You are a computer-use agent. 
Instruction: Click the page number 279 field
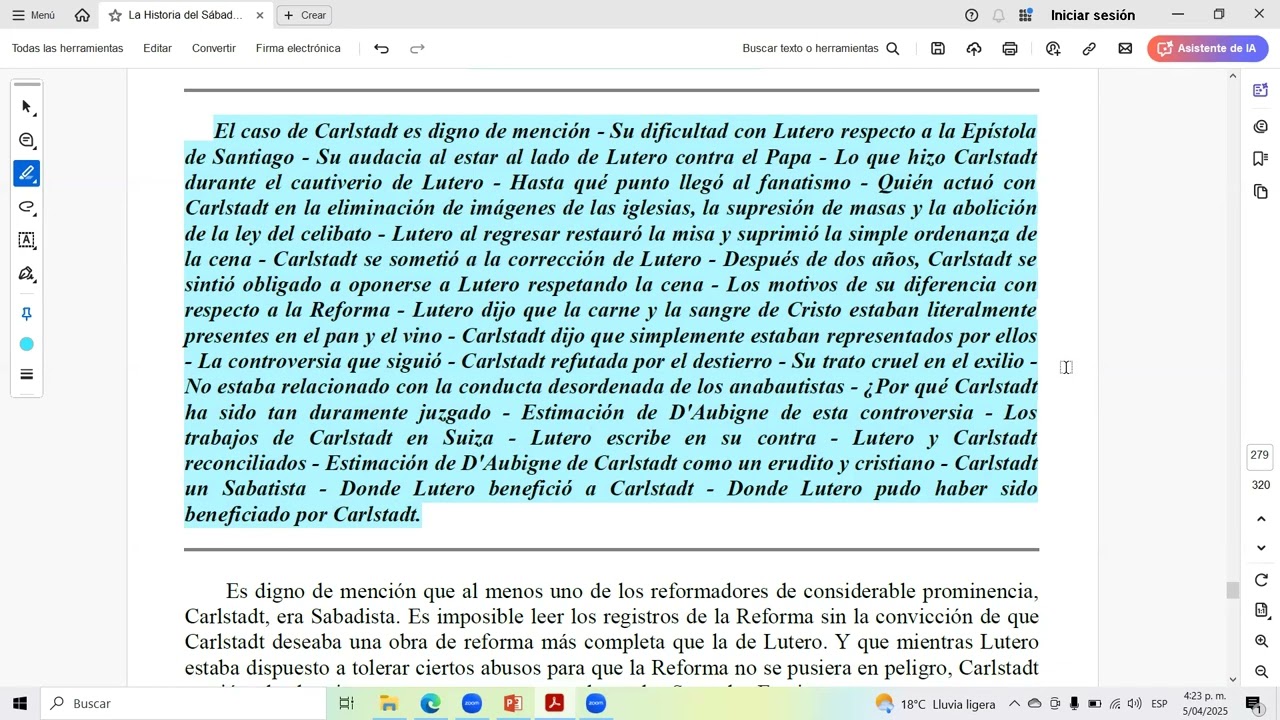1260,455
